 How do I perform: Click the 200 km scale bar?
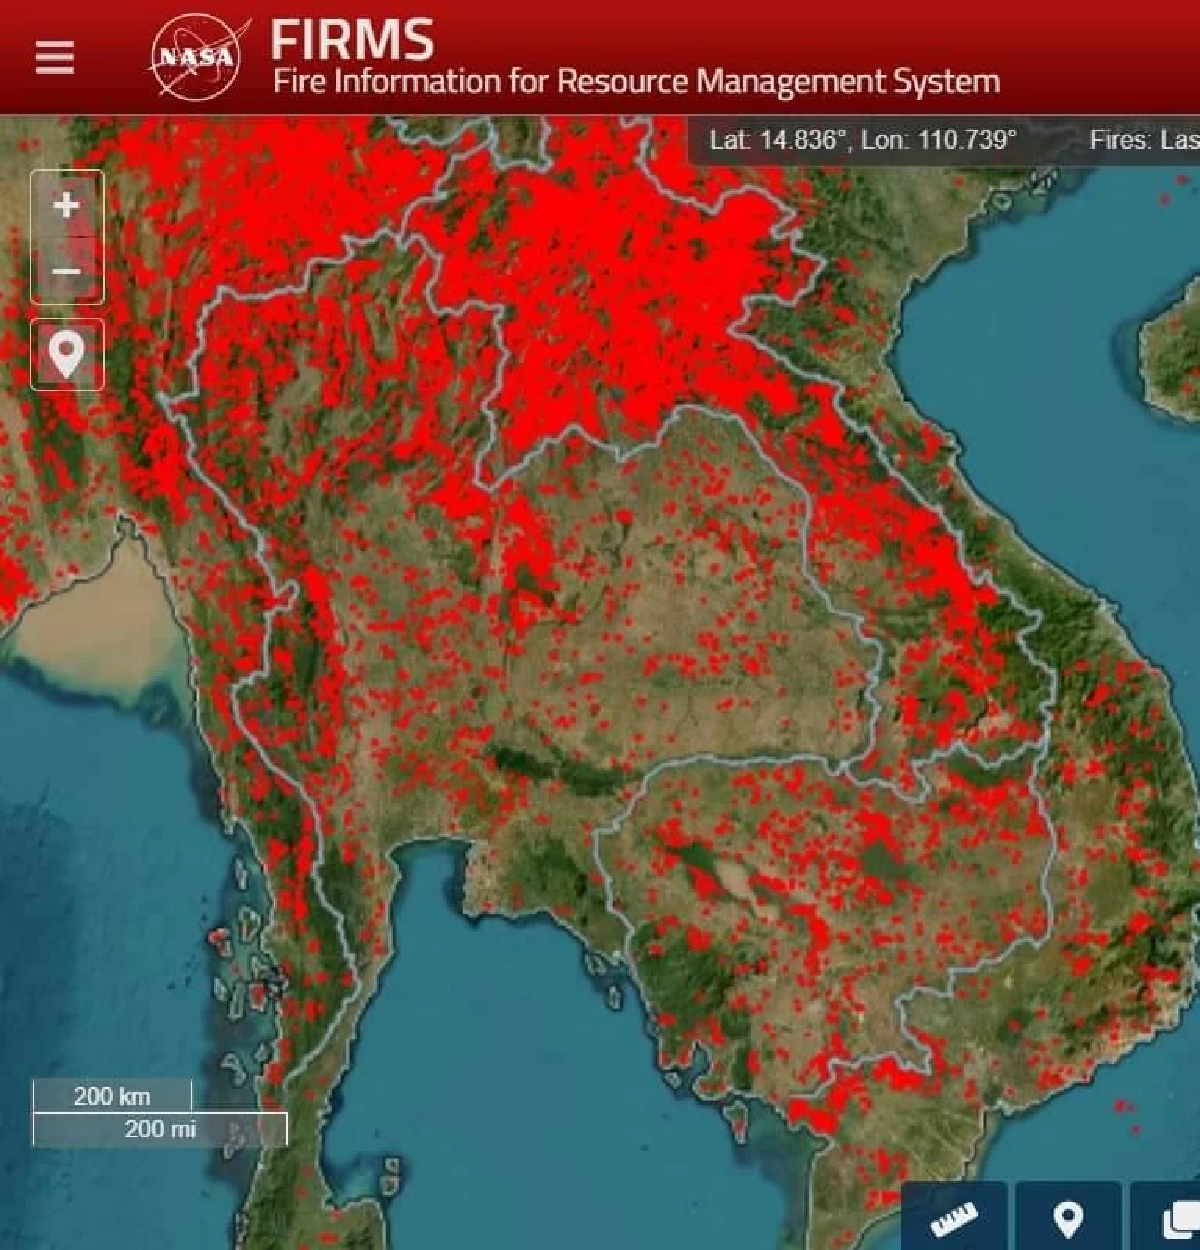[112, 1096]
